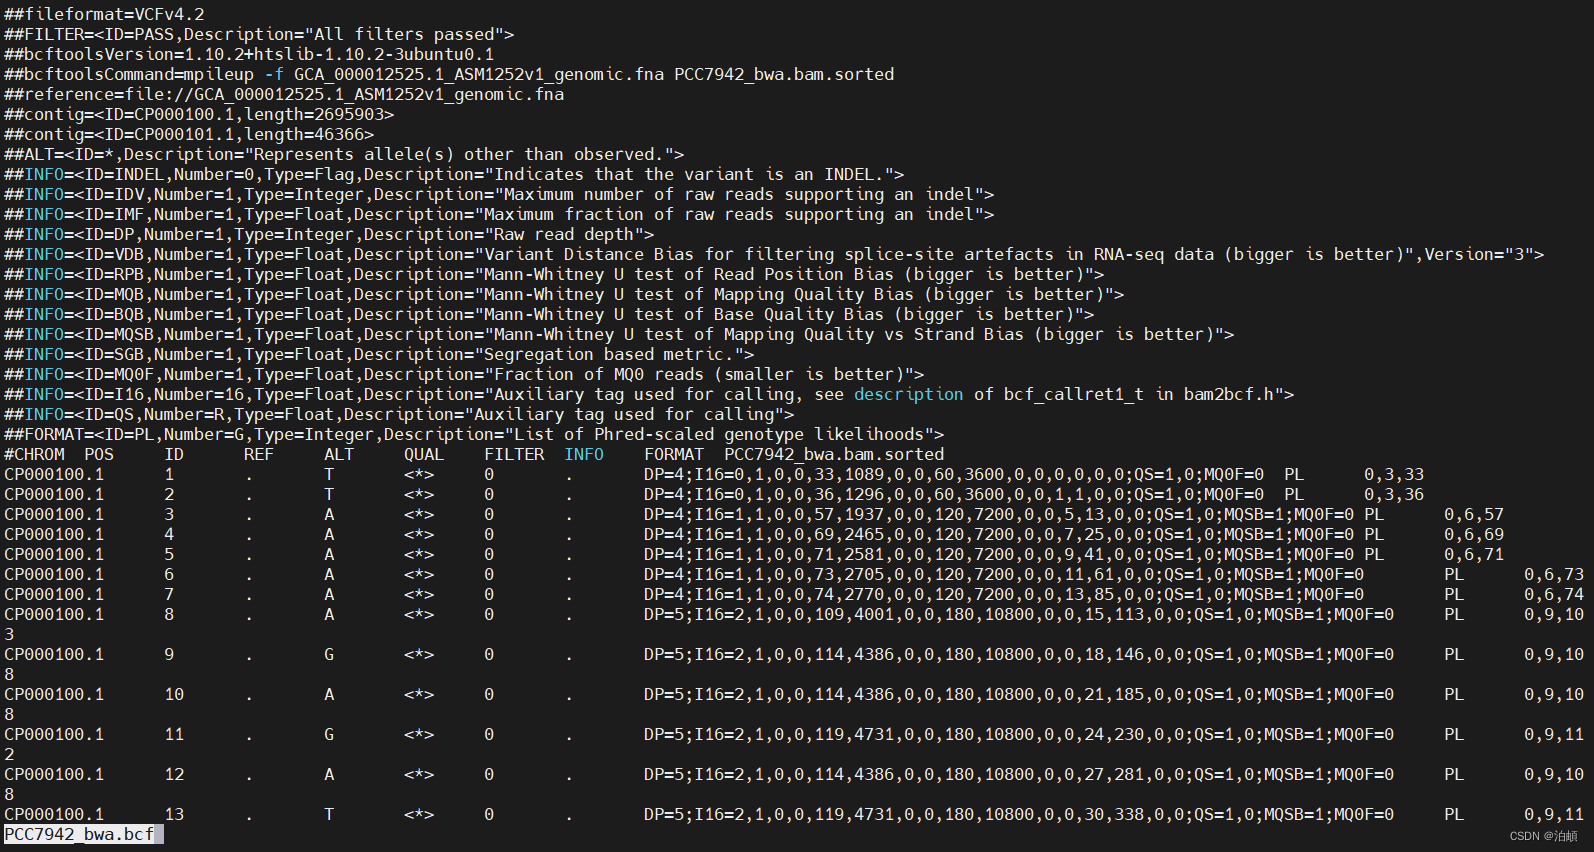Image resolution: width=1594 pixels, height=852 pixels.
Task: Click POS value 12 in data rows
Action: pyautogui.click(x=174, y=774)
